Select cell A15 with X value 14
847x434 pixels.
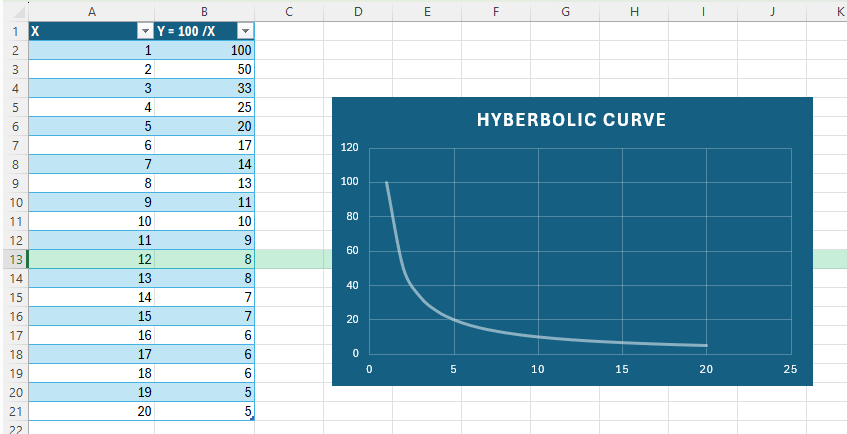(91, 297)
